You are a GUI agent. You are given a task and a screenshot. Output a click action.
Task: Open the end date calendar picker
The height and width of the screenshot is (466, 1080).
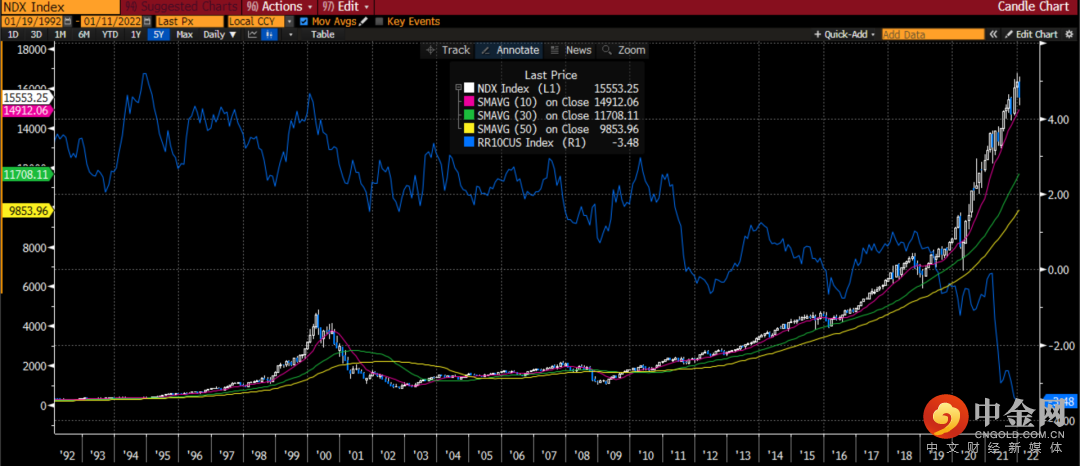point(146,20)
